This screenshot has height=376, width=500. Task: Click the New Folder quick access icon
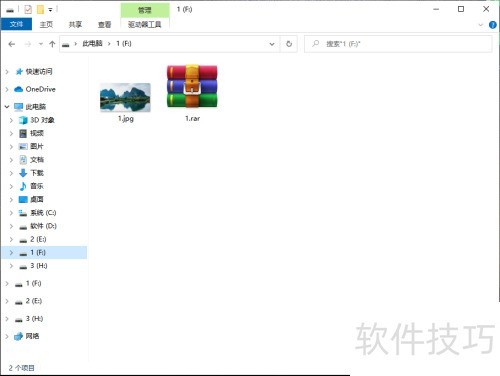click(40, 10)
